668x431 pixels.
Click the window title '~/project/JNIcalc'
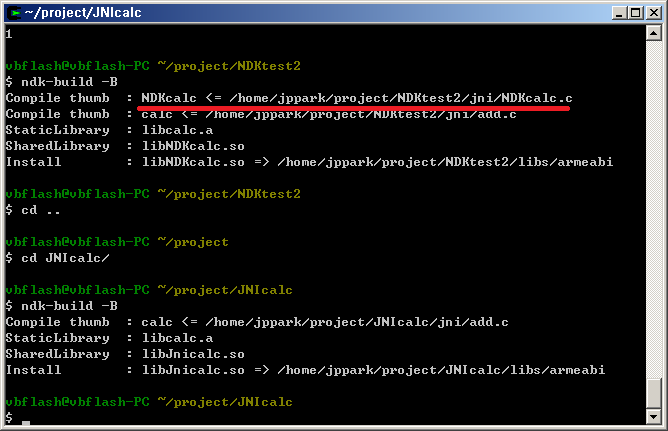click(x=83, y=13)
